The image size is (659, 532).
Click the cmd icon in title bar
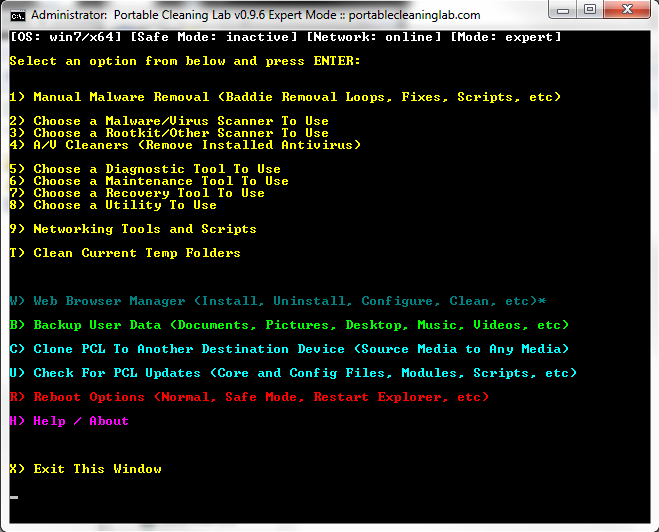(x=18, y=16)
